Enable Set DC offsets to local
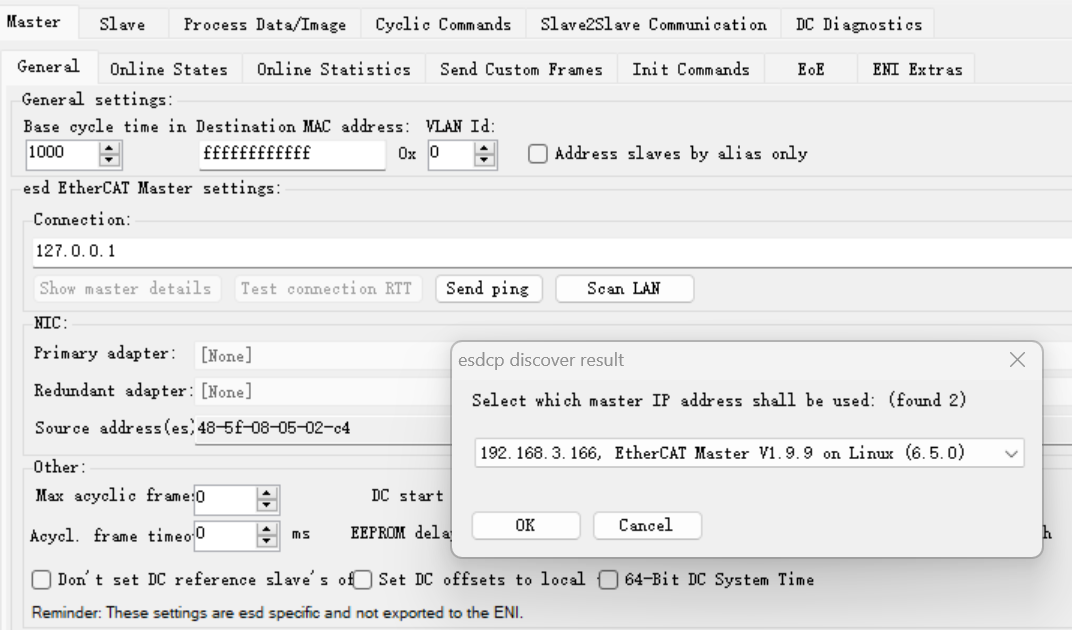This screenshot has width=1072, height=630. (x=363, y=580)
